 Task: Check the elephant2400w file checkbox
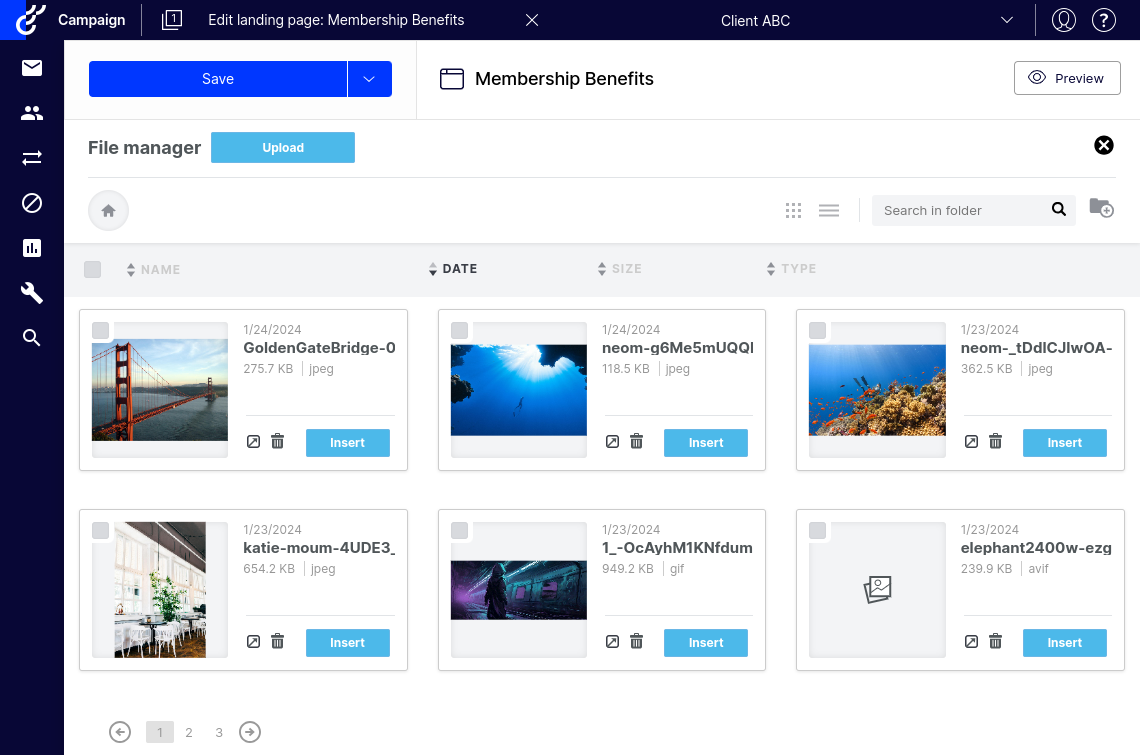tap(817, 530)
